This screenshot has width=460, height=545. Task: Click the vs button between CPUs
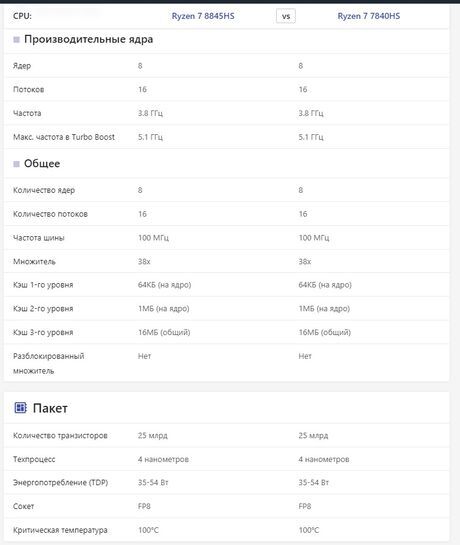pos(286,16)
